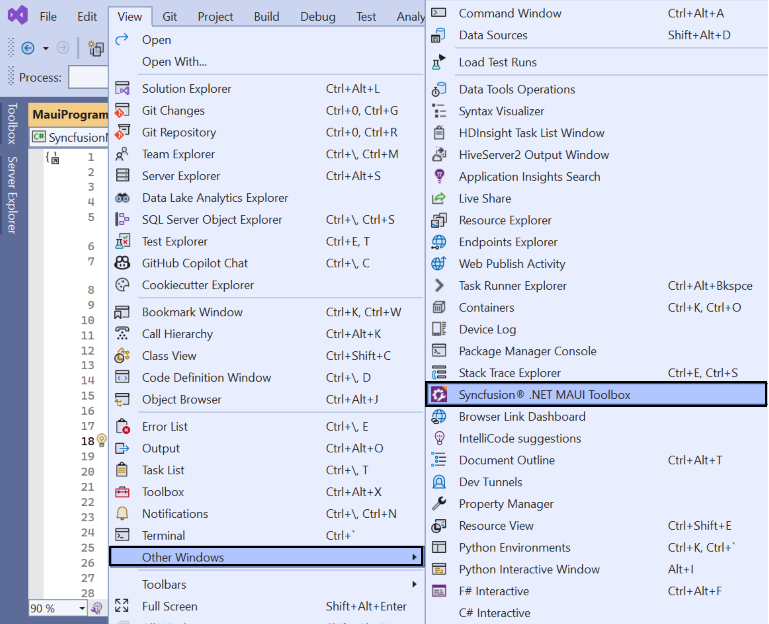
Task: Open the Toolbox side tab
Action: [x=12, y=123]
